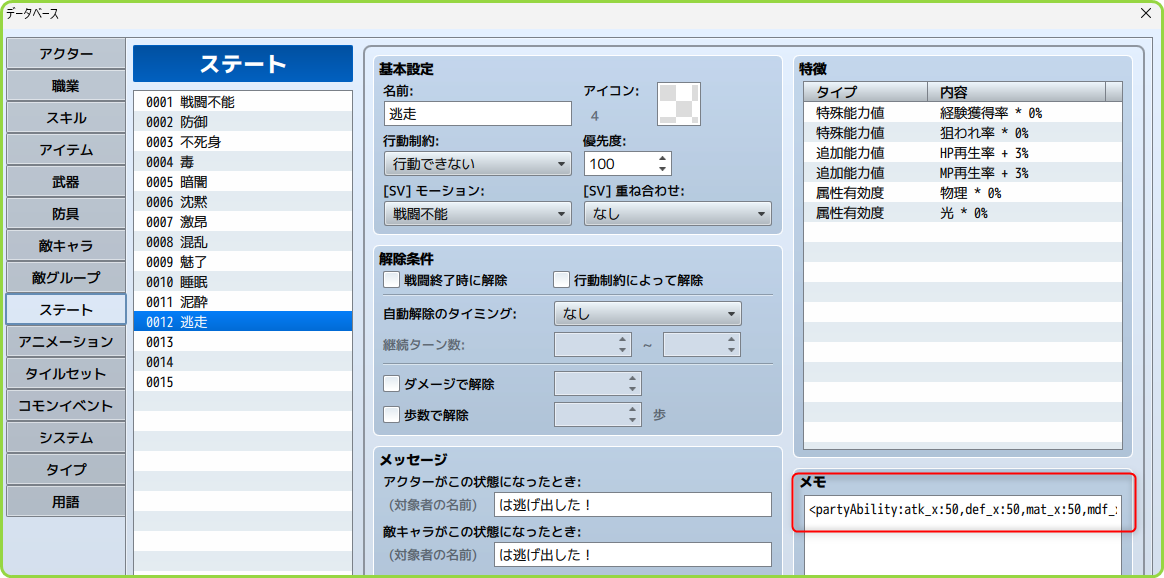
Task: Open the システム tab
Action: click(x=66, y=438)
